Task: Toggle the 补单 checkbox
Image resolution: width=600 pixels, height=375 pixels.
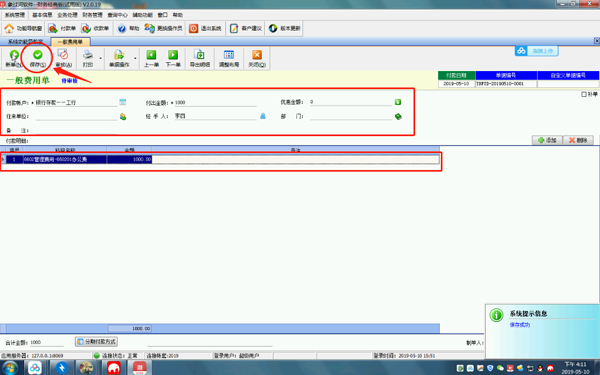Action: pyautogui.click(x=584, y=94)
